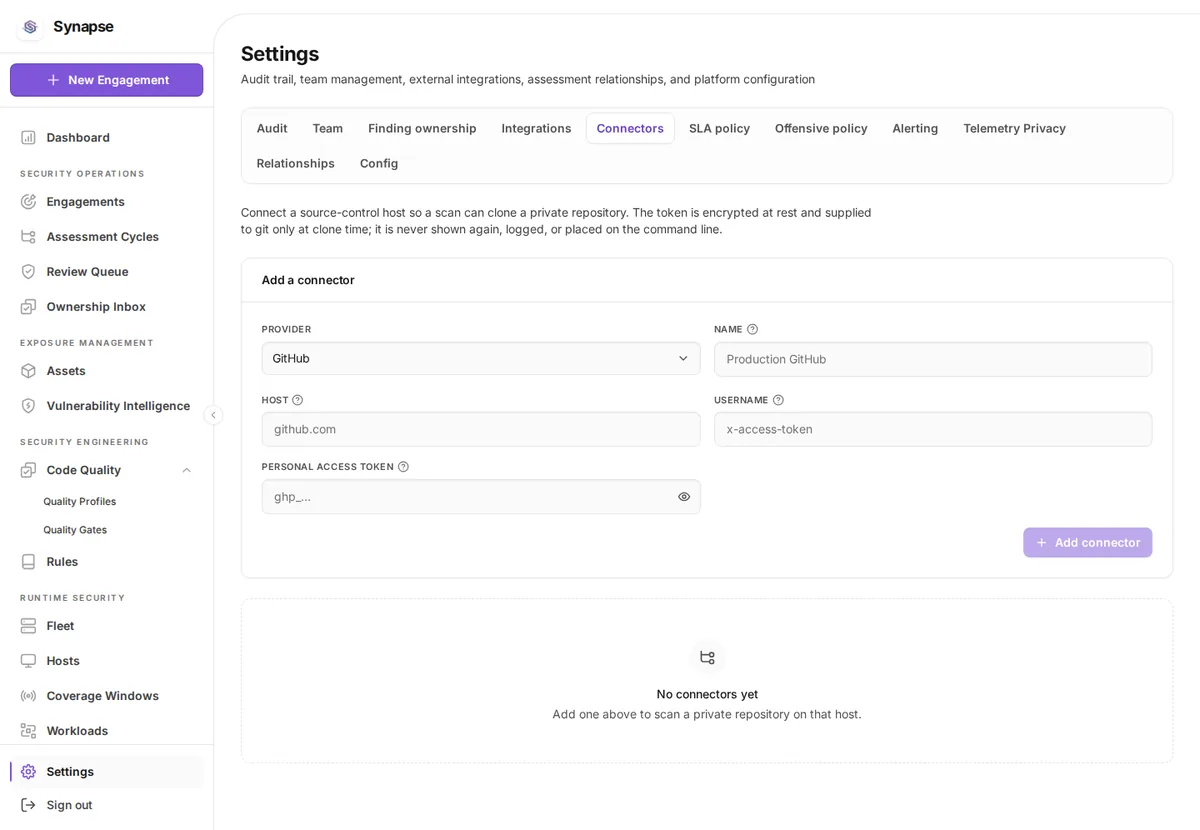
Task: Click Sign out in the sidebar
Action: tap(106, 804)
